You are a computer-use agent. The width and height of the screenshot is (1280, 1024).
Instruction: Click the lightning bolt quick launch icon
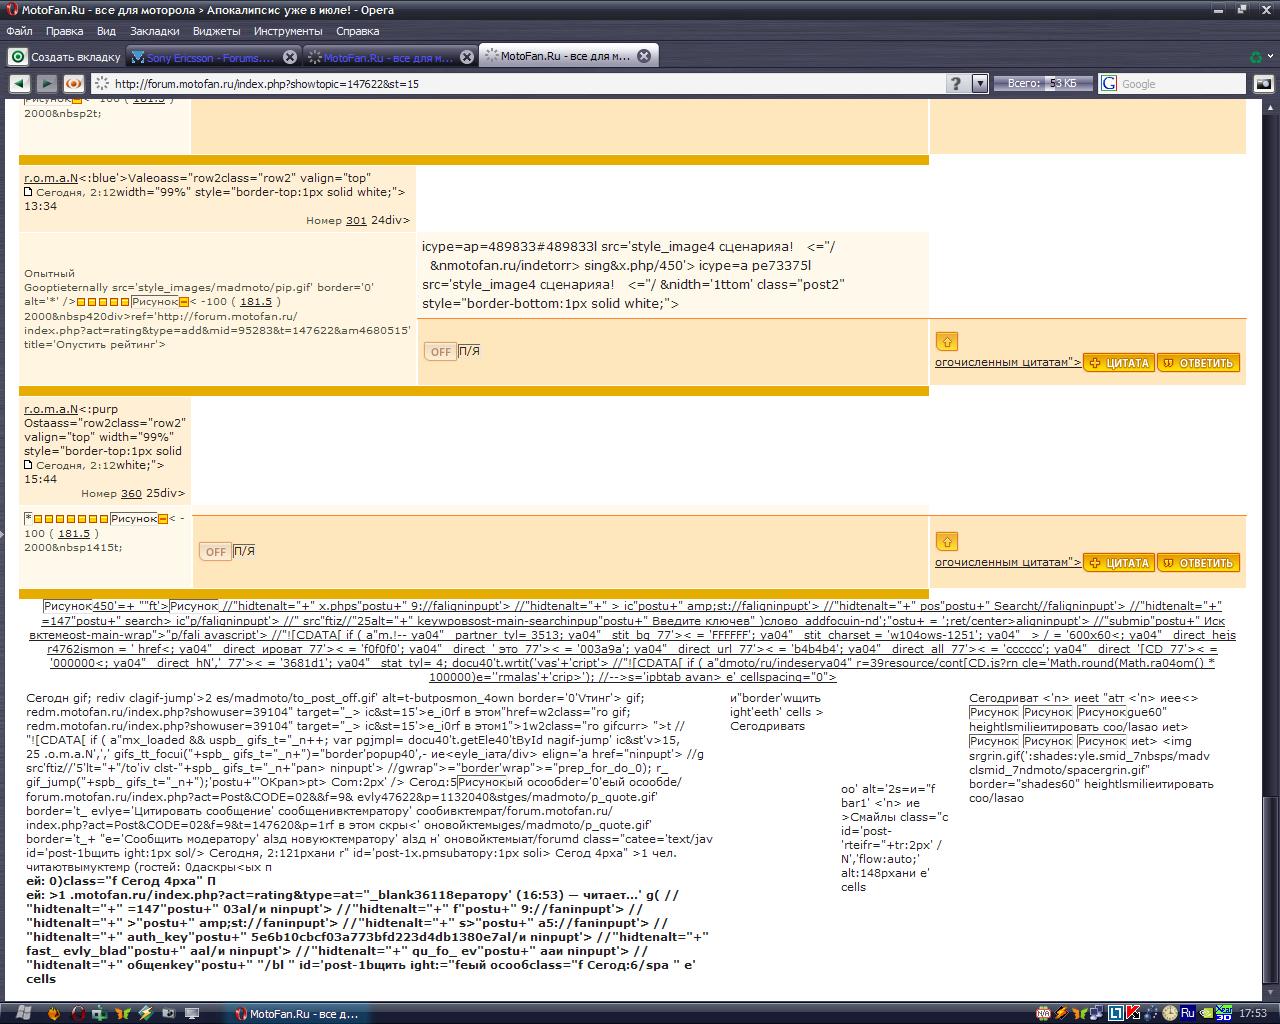coord(146,1013)
